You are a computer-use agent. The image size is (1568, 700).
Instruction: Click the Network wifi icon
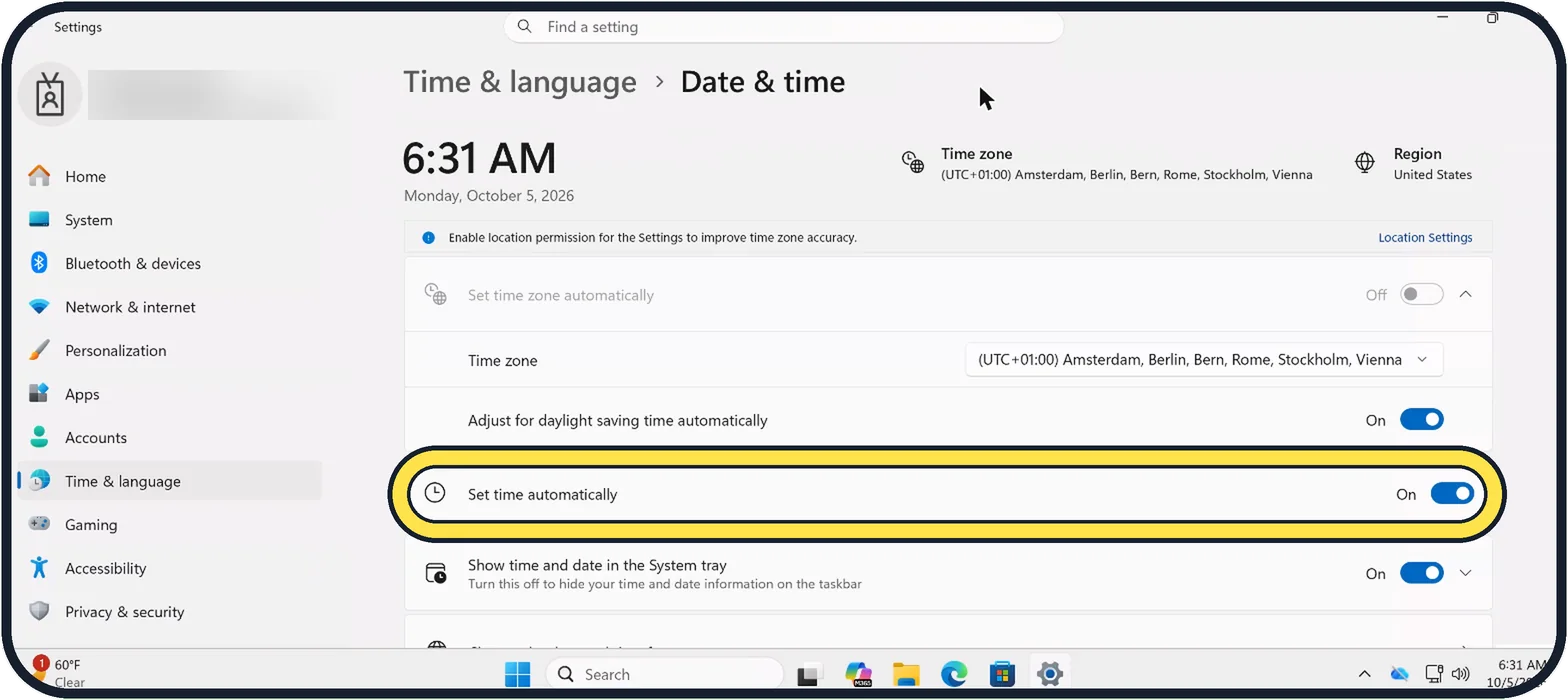coord(39,307)
